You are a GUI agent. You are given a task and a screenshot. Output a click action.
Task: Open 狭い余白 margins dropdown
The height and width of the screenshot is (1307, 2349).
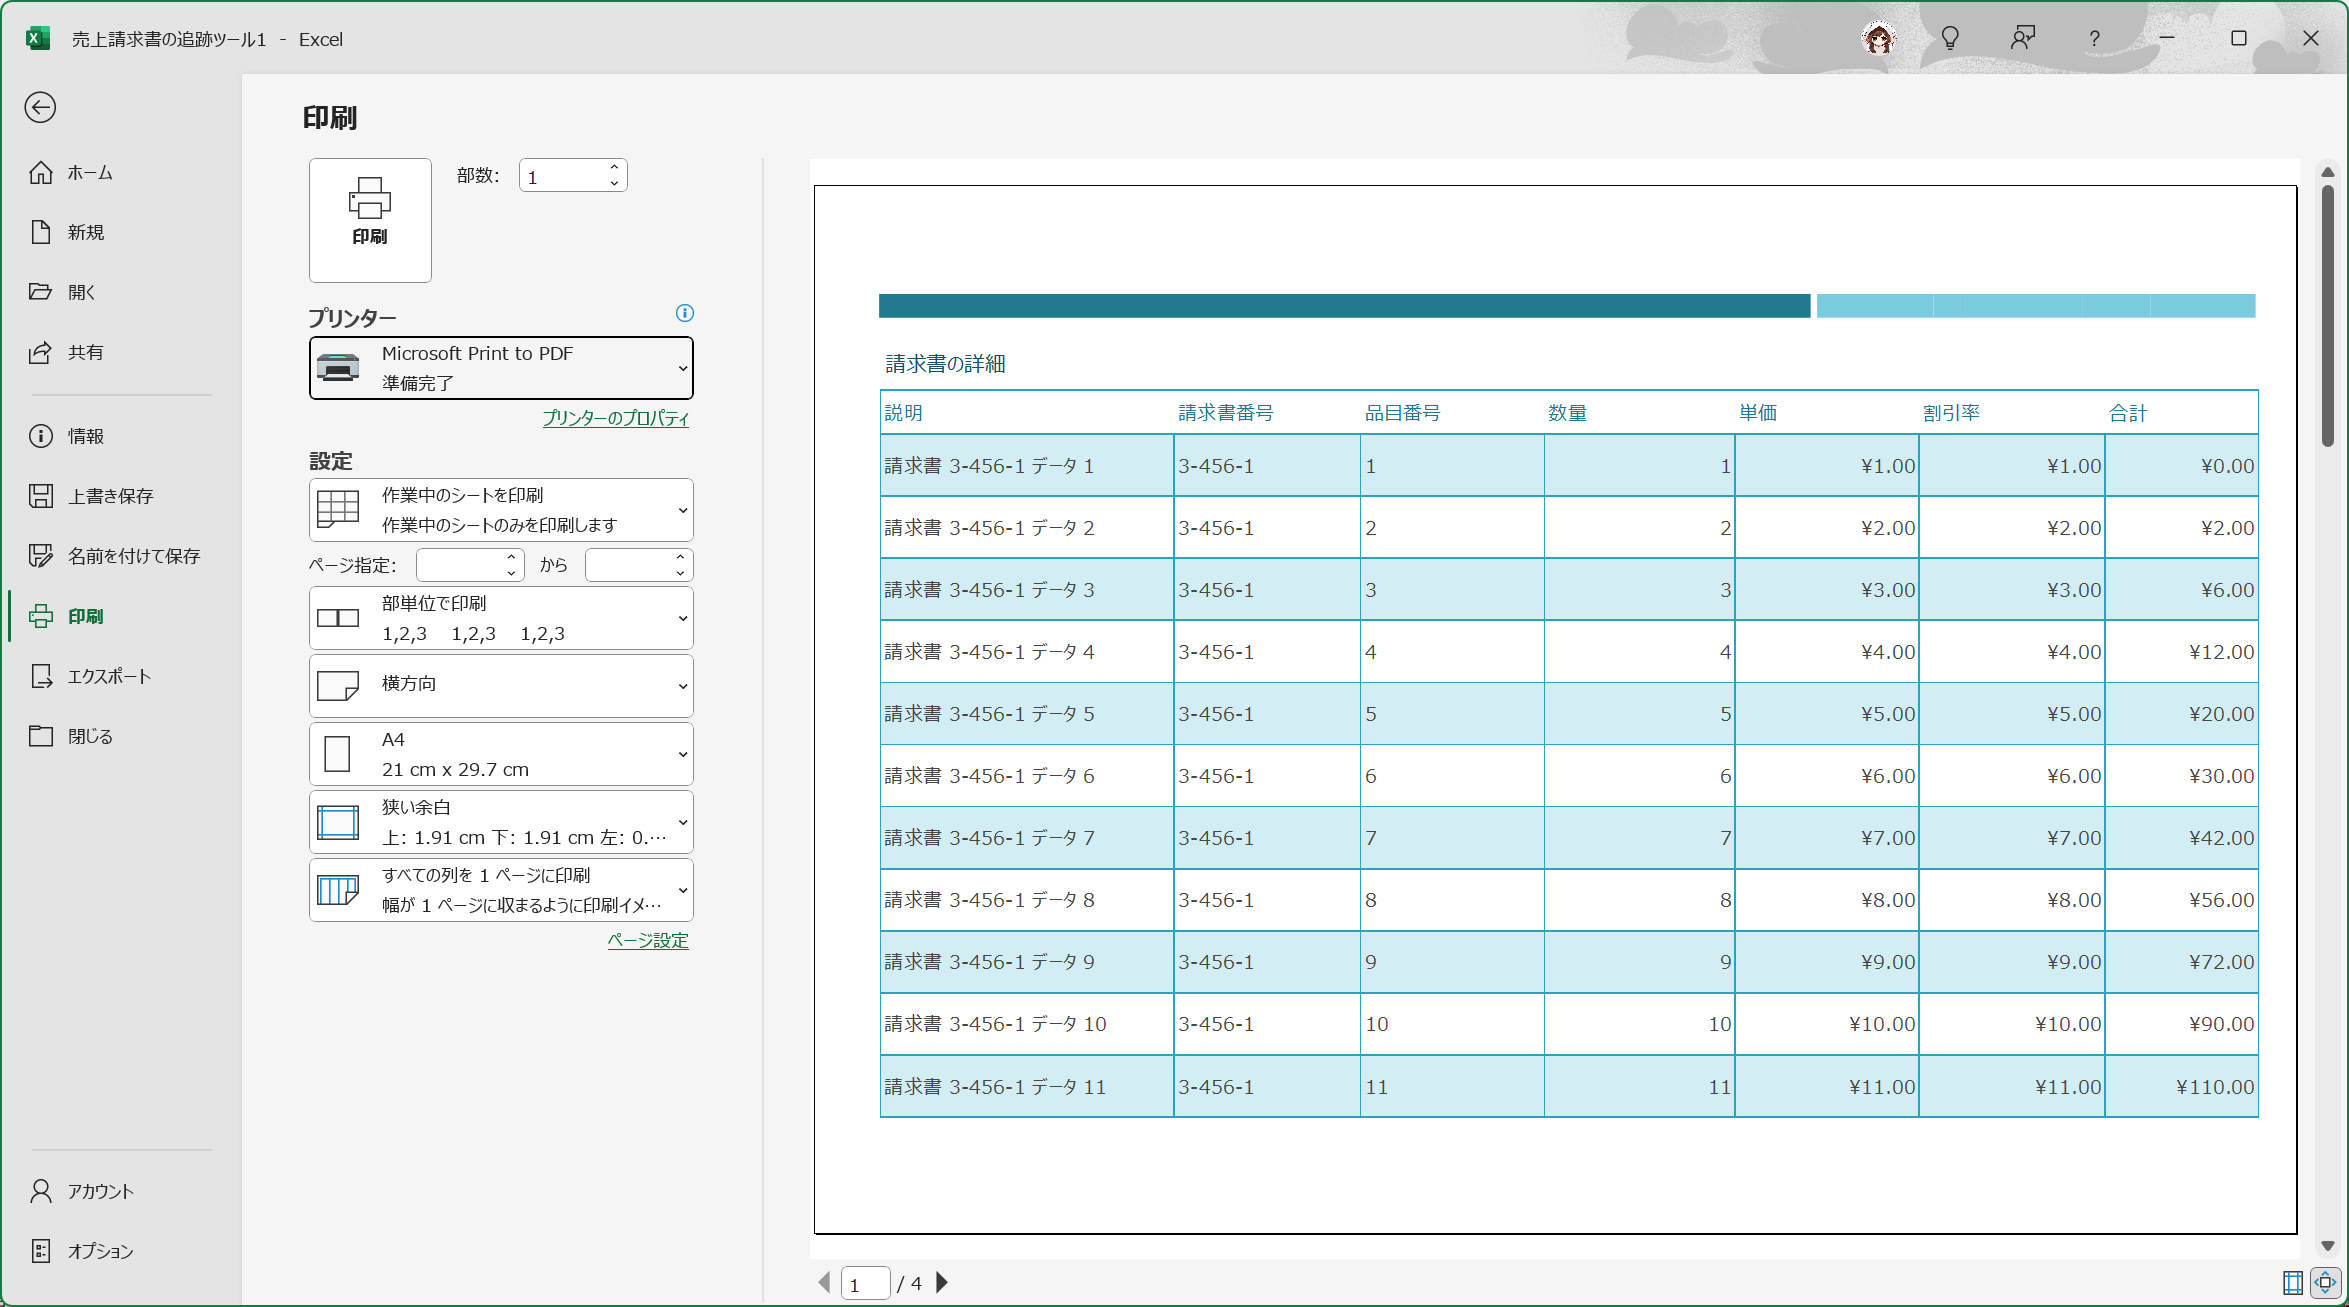point(501,822)
